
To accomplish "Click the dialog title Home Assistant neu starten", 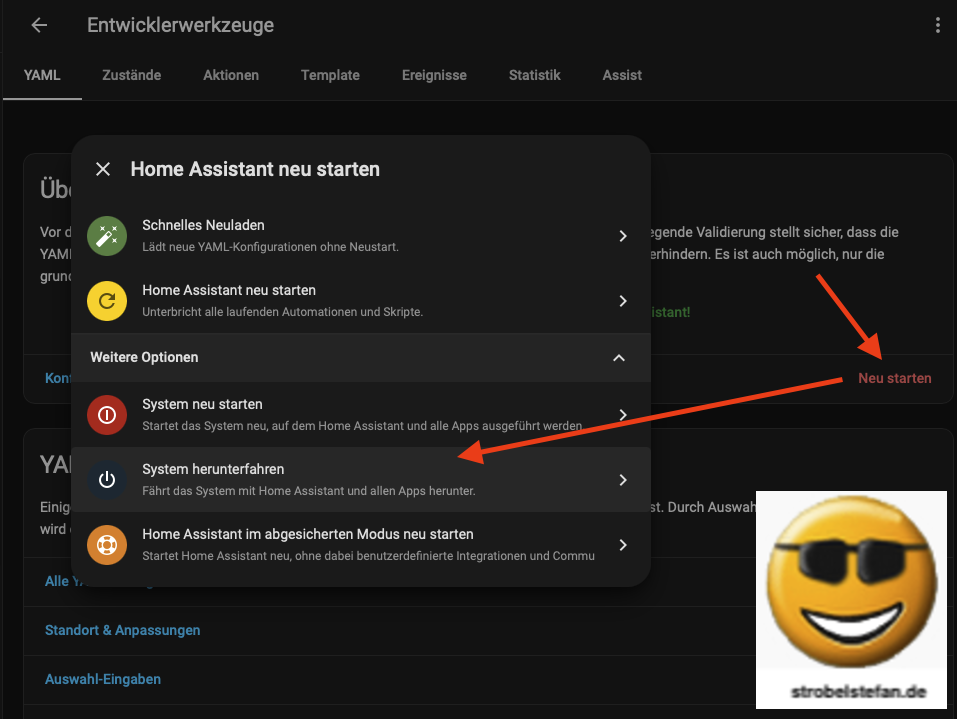I will (255, 169).
